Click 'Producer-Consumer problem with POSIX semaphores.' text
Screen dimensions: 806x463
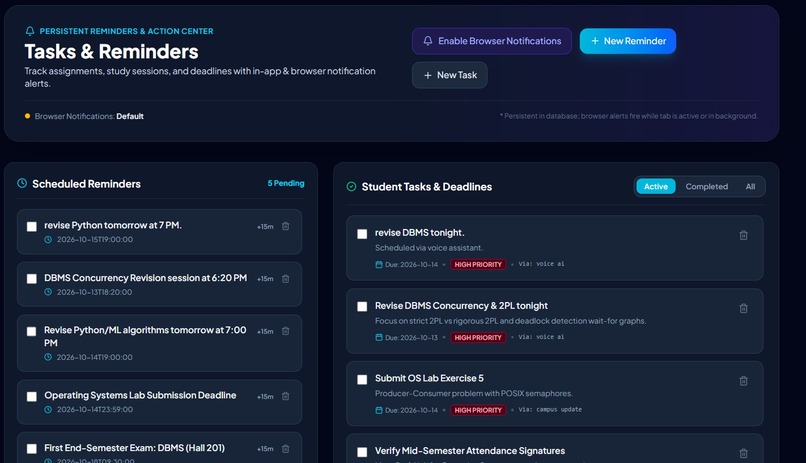coord(473,394)
